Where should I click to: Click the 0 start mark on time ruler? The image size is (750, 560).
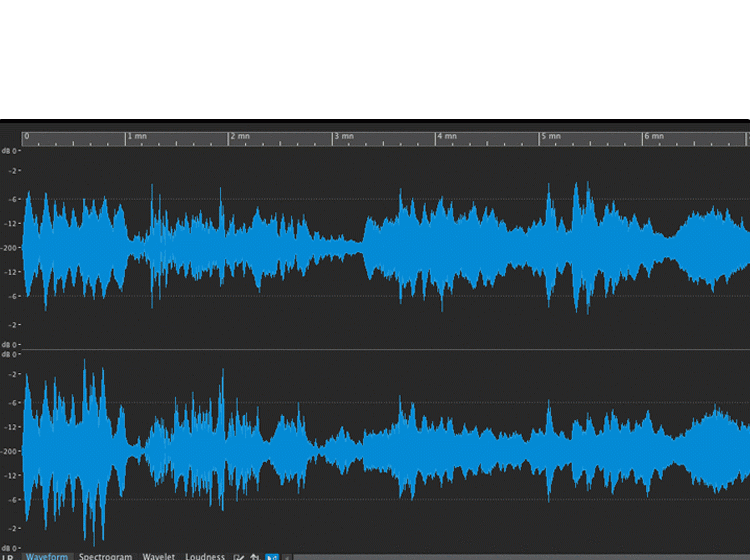click(x=27, y=136)
